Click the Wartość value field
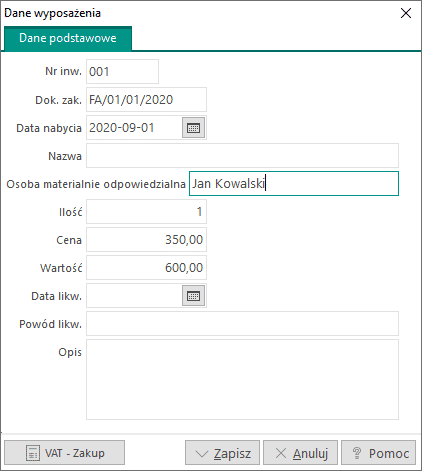 click(146, 268)
